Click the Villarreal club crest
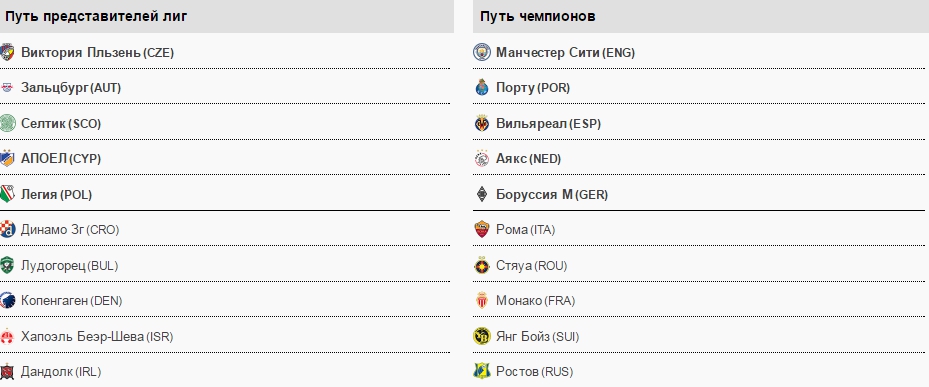Image resolution: width=929 pixels, height=387 pixels. [482, 123]
